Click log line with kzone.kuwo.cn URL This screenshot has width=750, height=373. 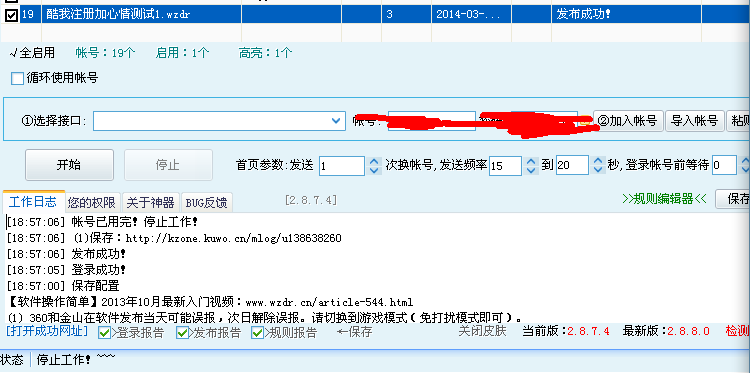tap(174, 238)
